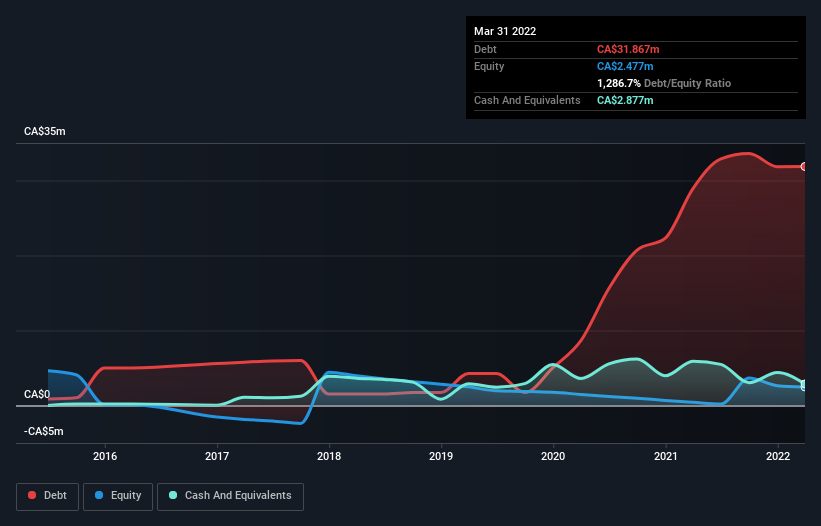
Task: Click the 2017 x-axis year label
Action: pos(217,456)
